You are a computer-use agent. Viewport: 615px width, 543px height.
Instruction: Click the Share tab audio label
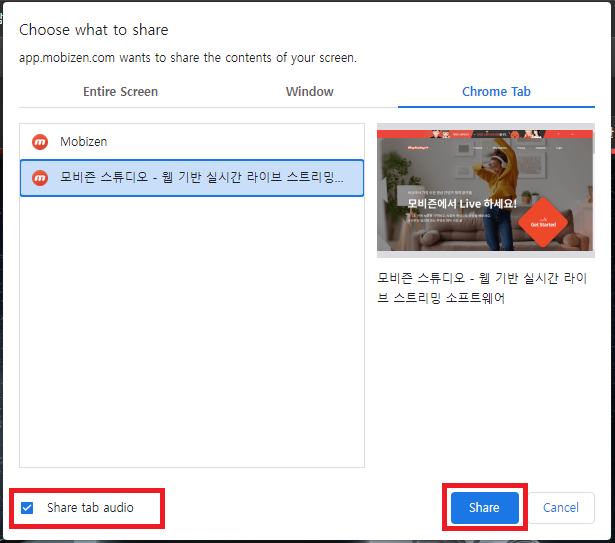tap(90, 508)
